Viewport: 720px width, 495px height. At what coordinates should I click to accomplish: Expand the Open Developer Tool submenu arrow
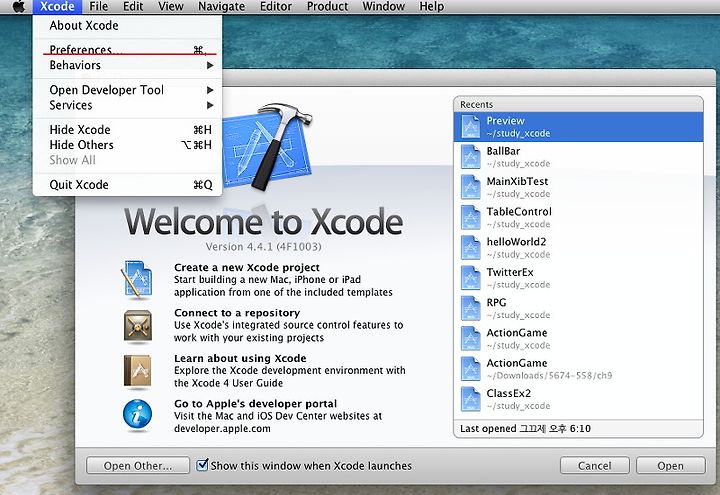210,90
